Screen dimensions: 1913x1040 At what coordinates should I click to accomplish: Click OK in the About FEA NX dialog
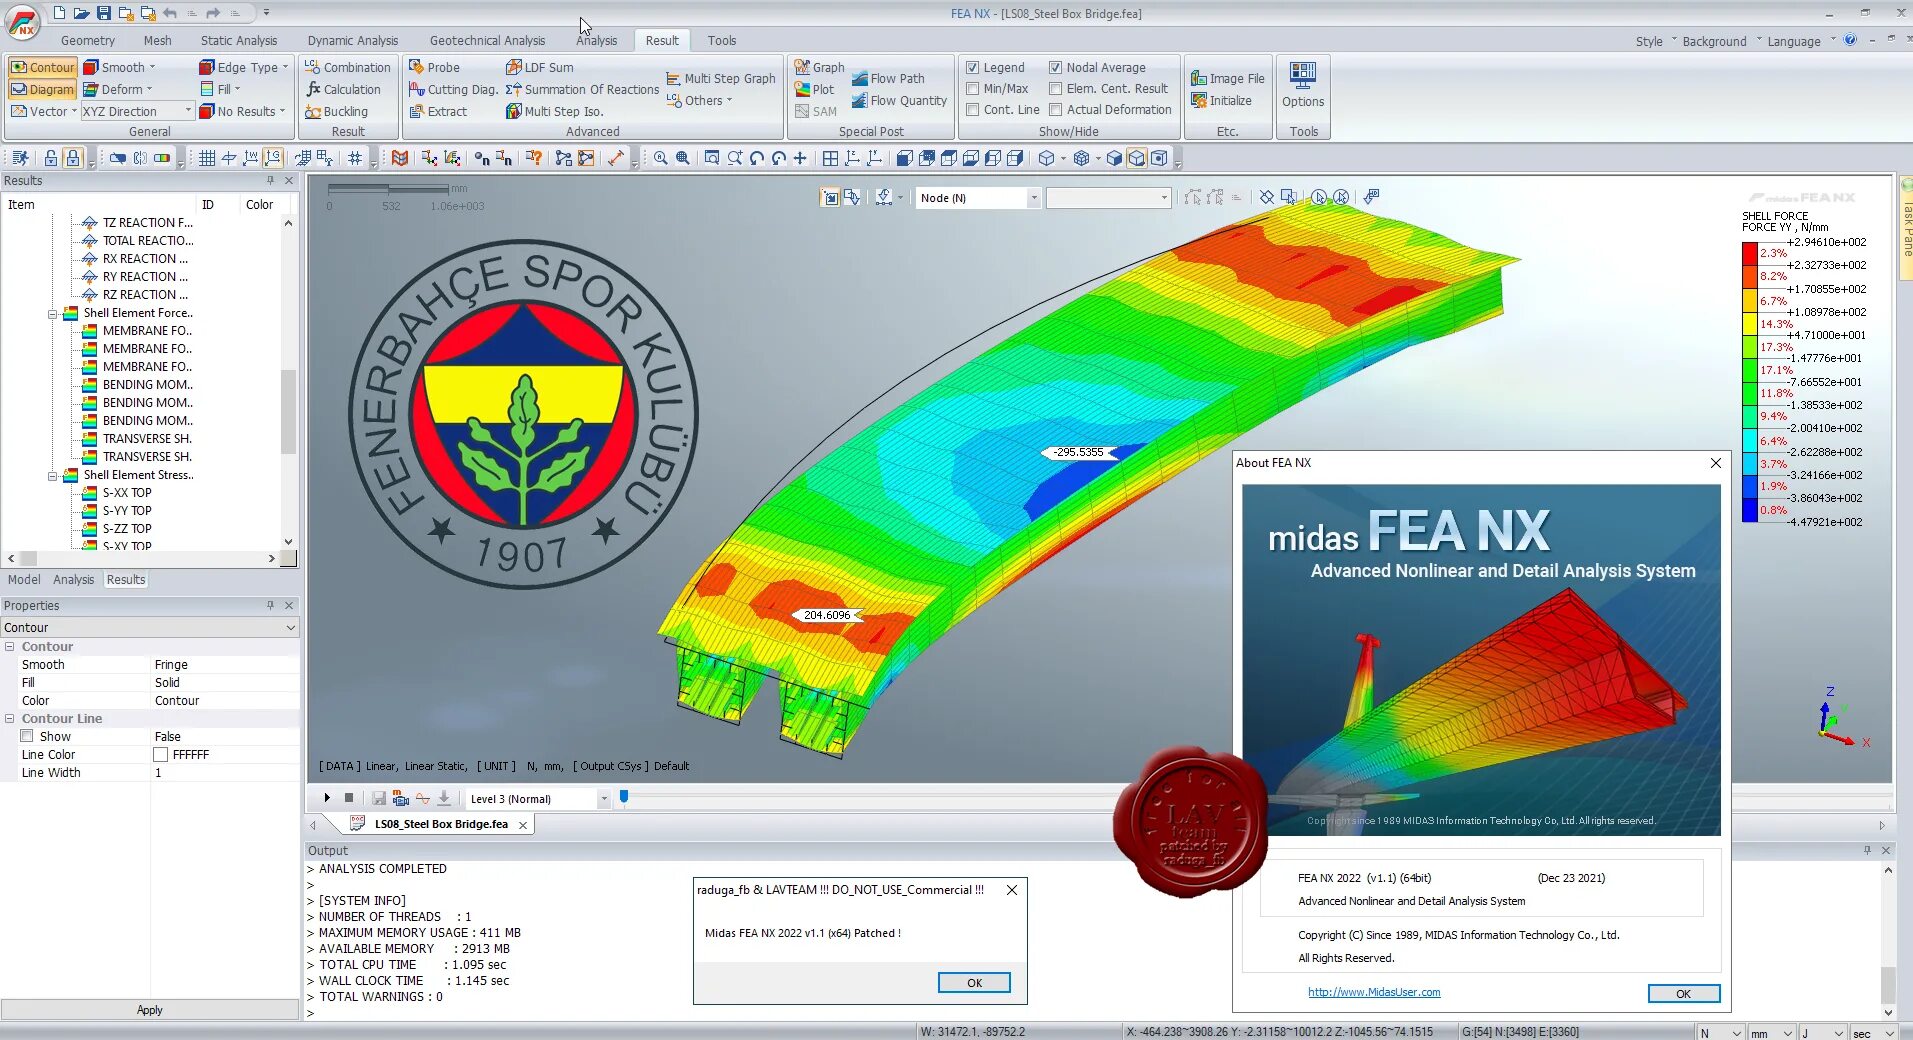coord(1684,994)
